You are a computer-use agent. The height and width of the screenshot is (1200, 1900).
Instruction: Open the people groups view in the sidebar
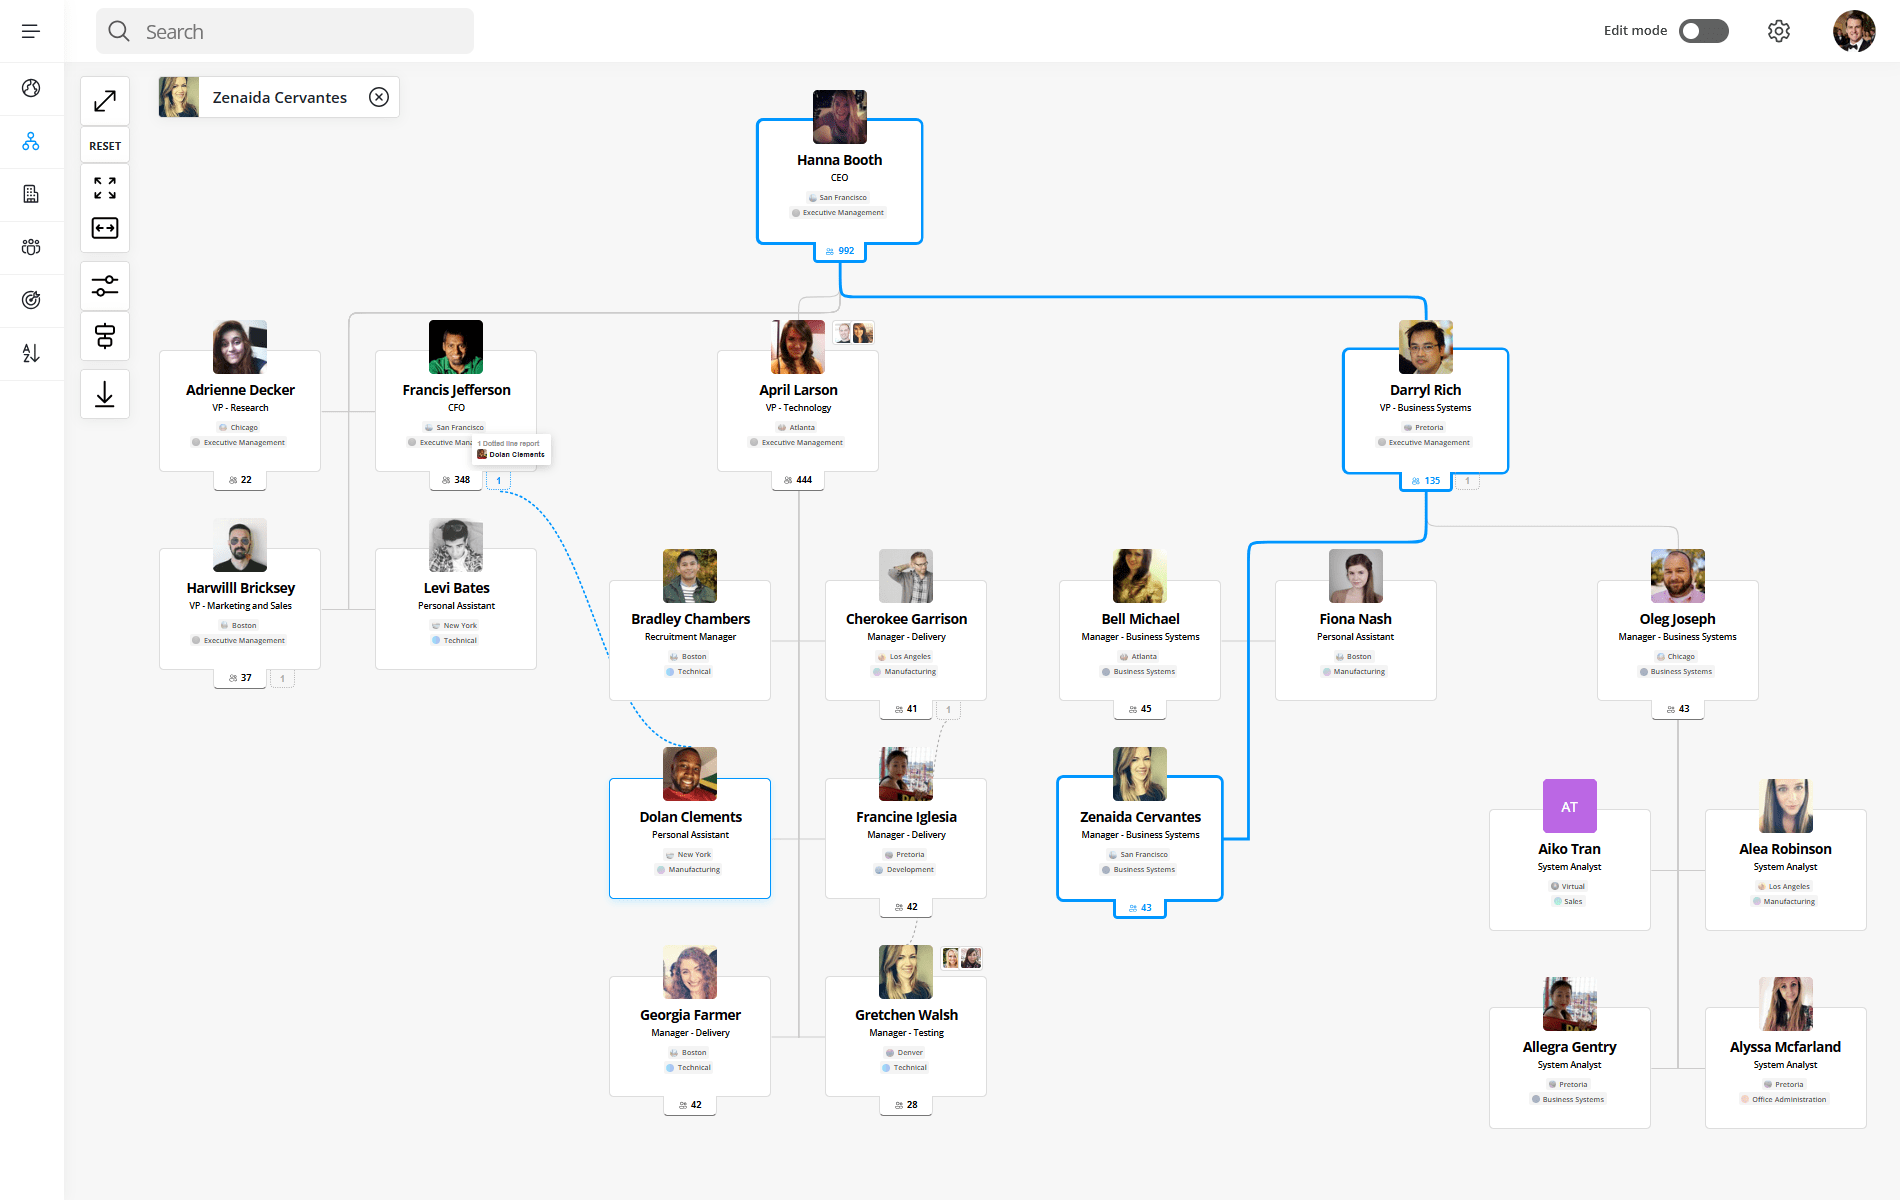(31, 247)
